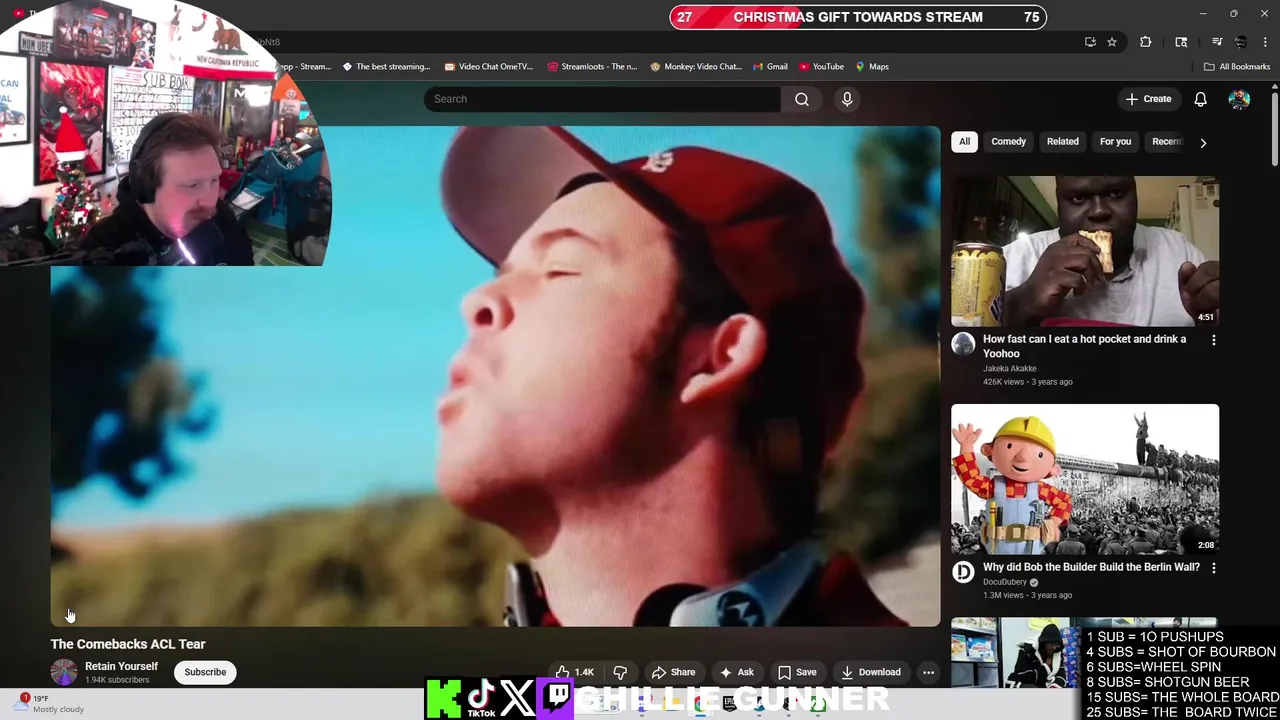Viewport: 1280px width, 720px height.
Task: Open more actions ellipsis under the video
Action: pos(928,672)
